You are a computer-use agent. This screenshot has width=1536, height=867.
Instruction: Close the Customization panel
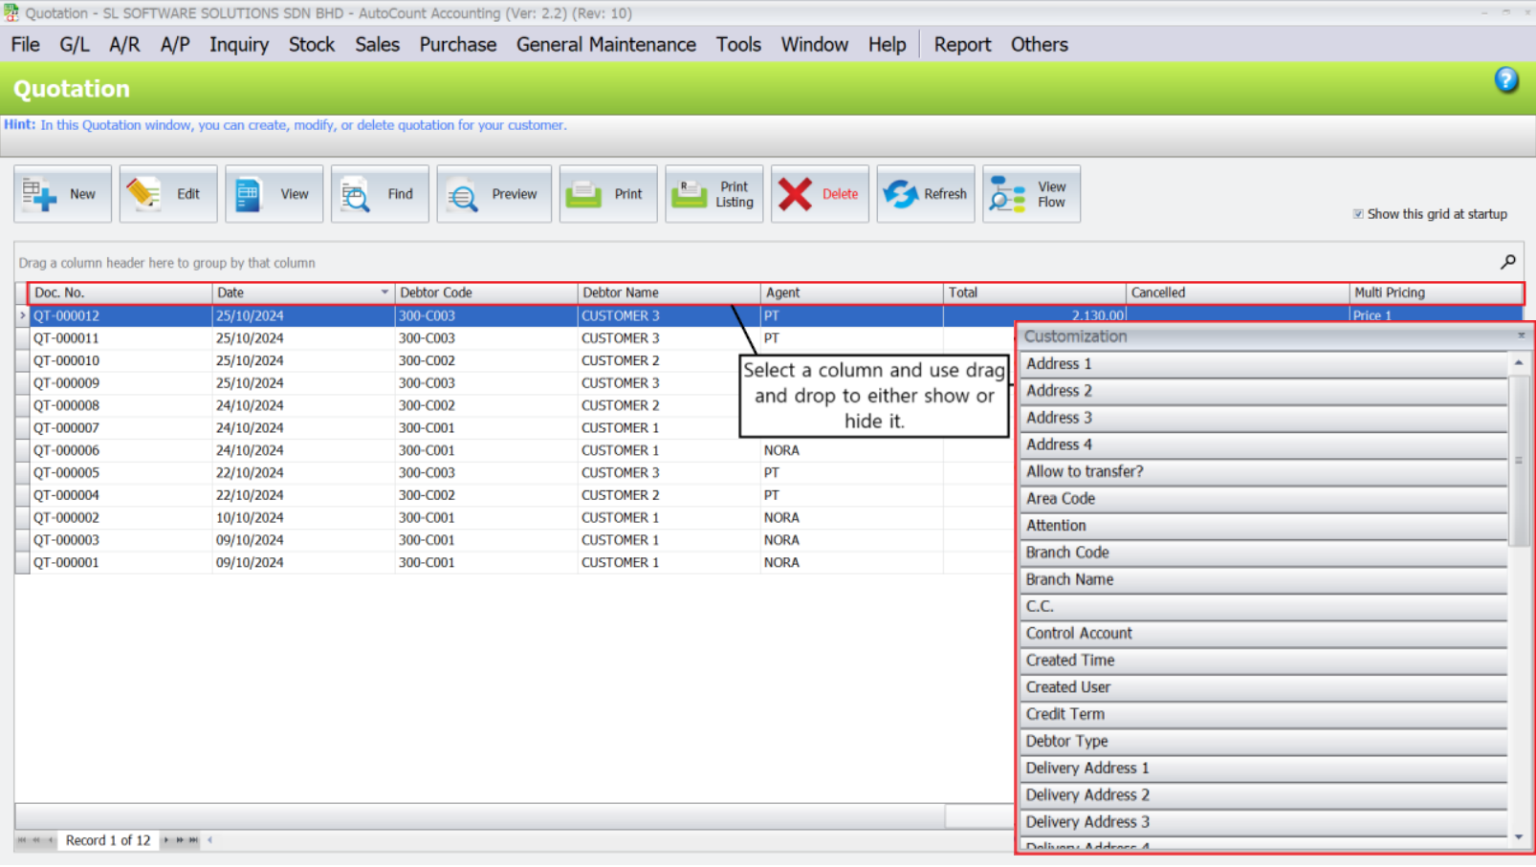[x=1521, y=336]
